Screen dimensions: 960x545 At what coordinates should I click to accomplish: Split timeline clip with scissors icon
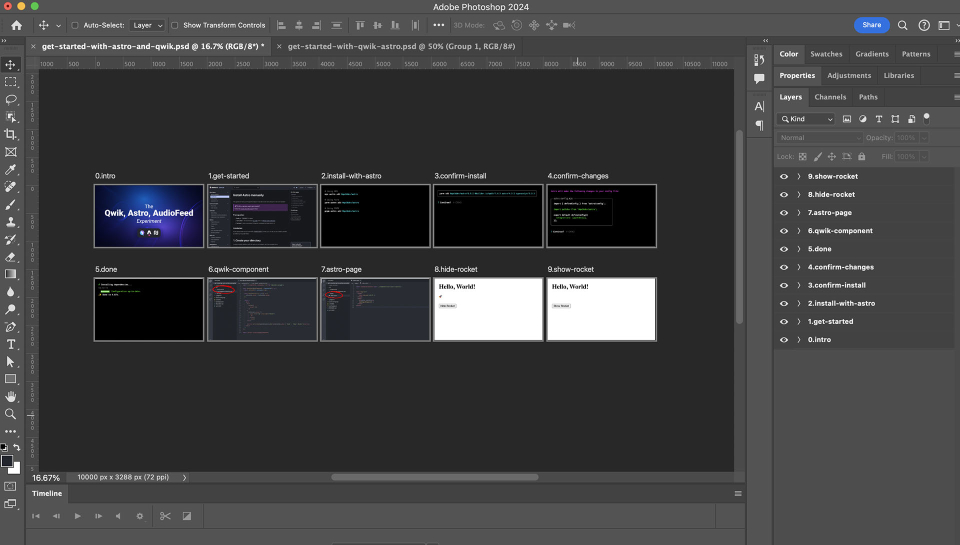click(165, 516)
